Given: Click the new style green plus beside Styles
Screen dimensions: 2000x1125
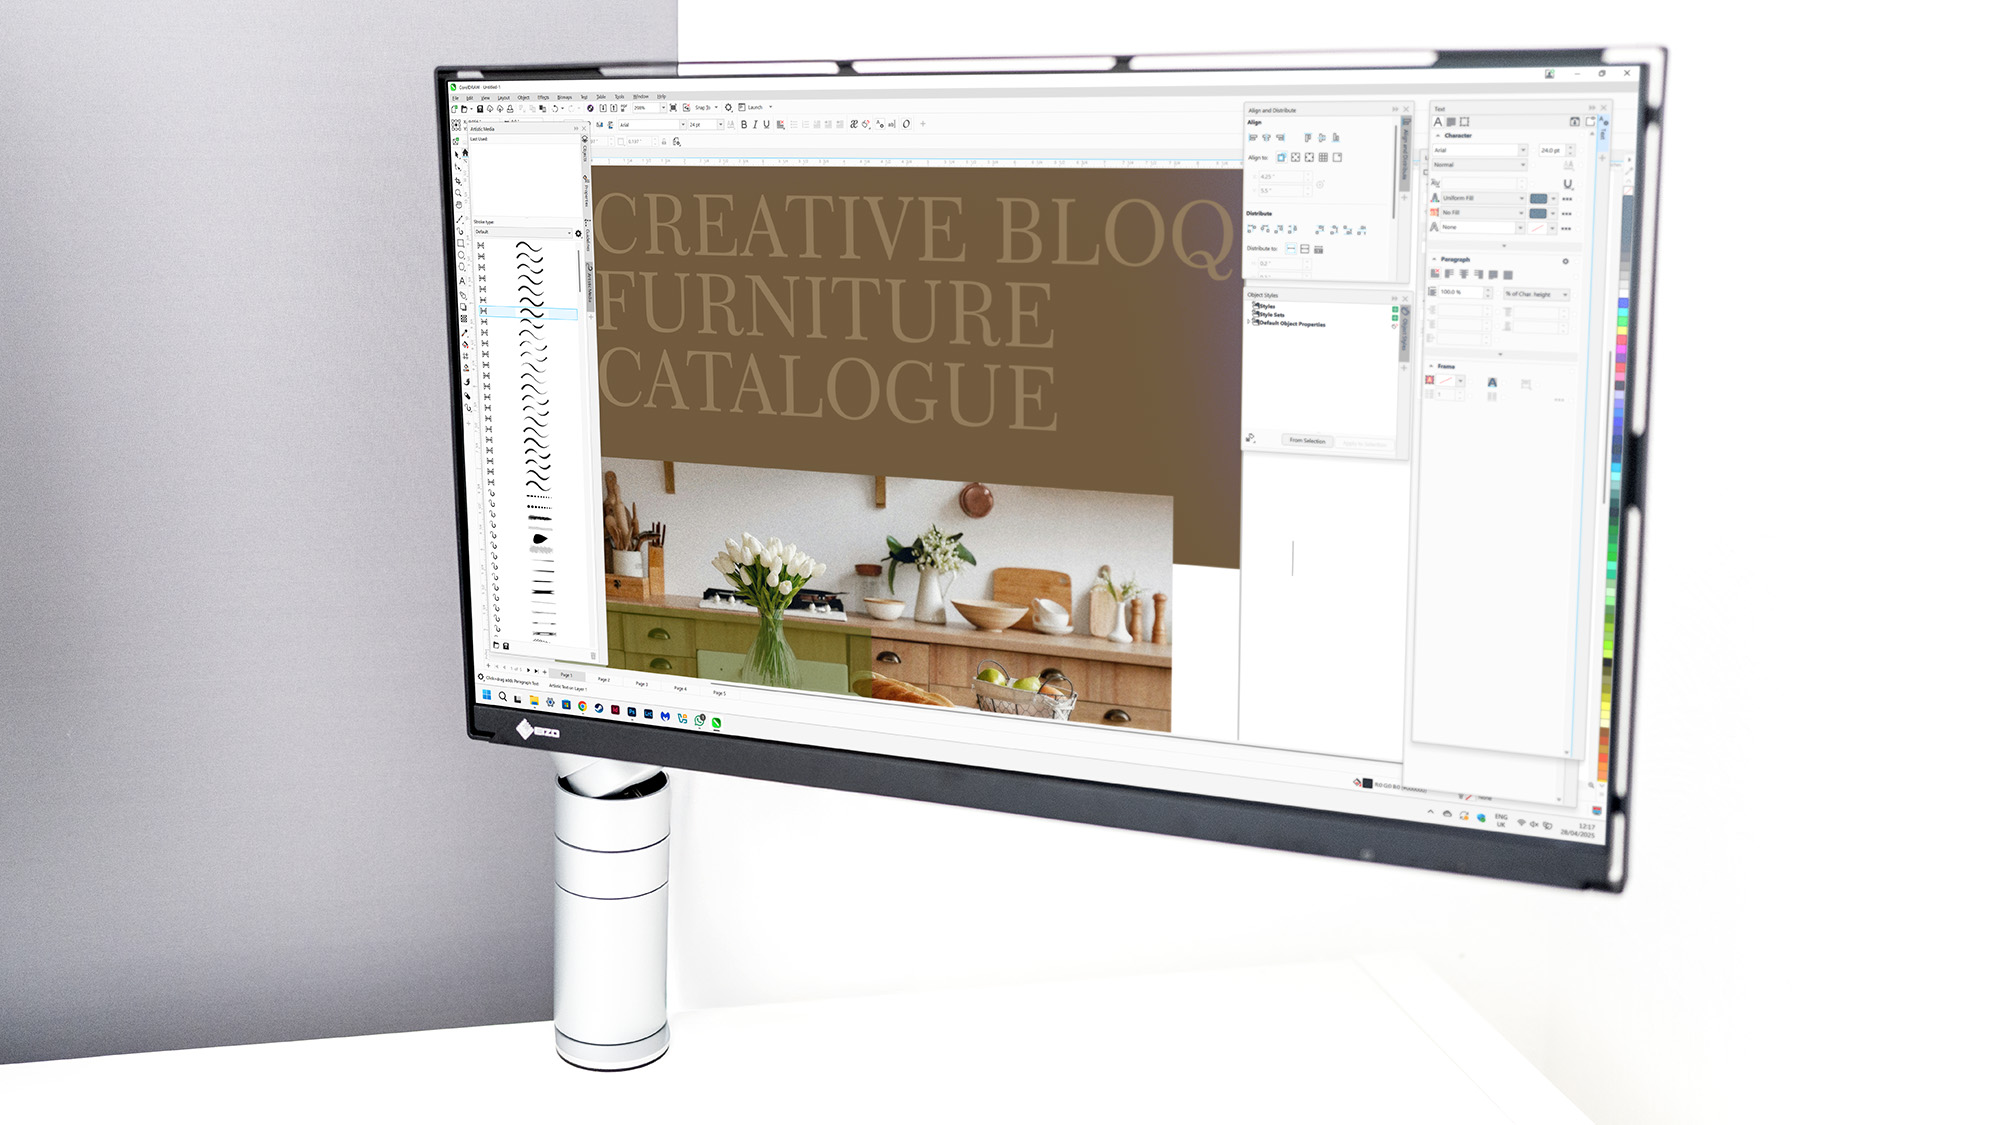Looking at the screenshot, I should pyautogui.click(x=1395, y=310).
